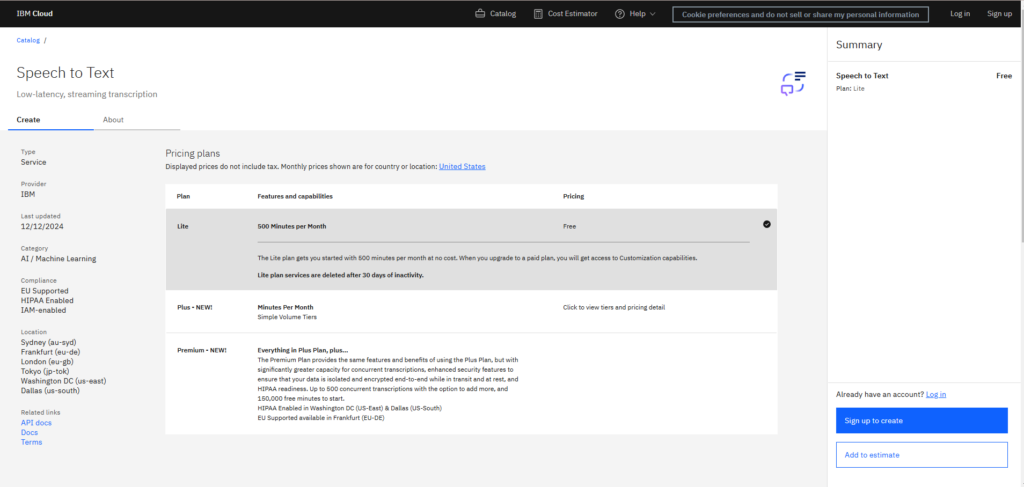Screen dimensions: 1024x487
Task: Select the Lite plan row
Action: 471,249
